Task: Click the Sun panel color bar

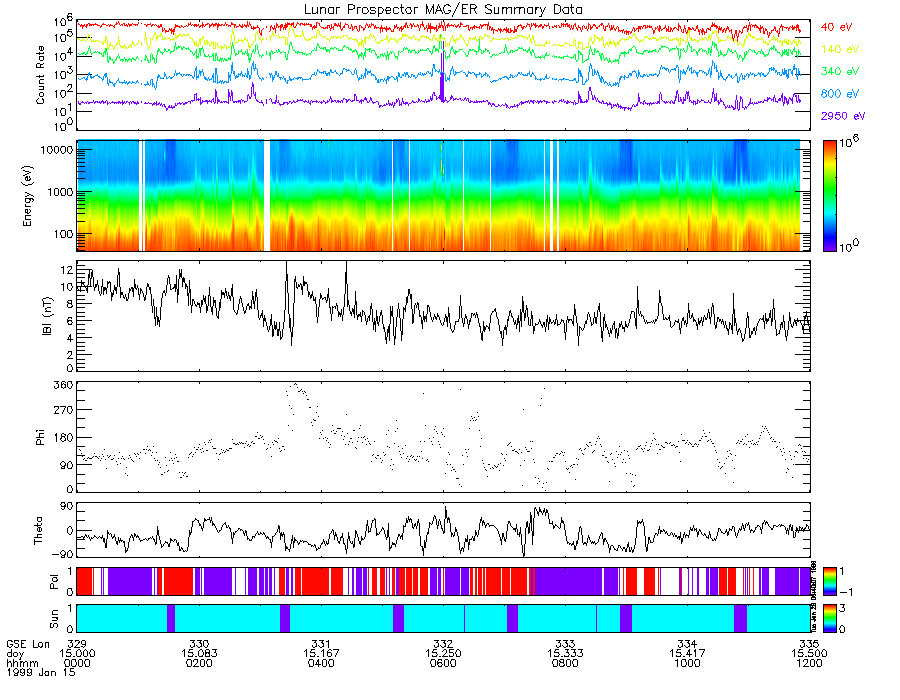Action: tap(829, 618)
